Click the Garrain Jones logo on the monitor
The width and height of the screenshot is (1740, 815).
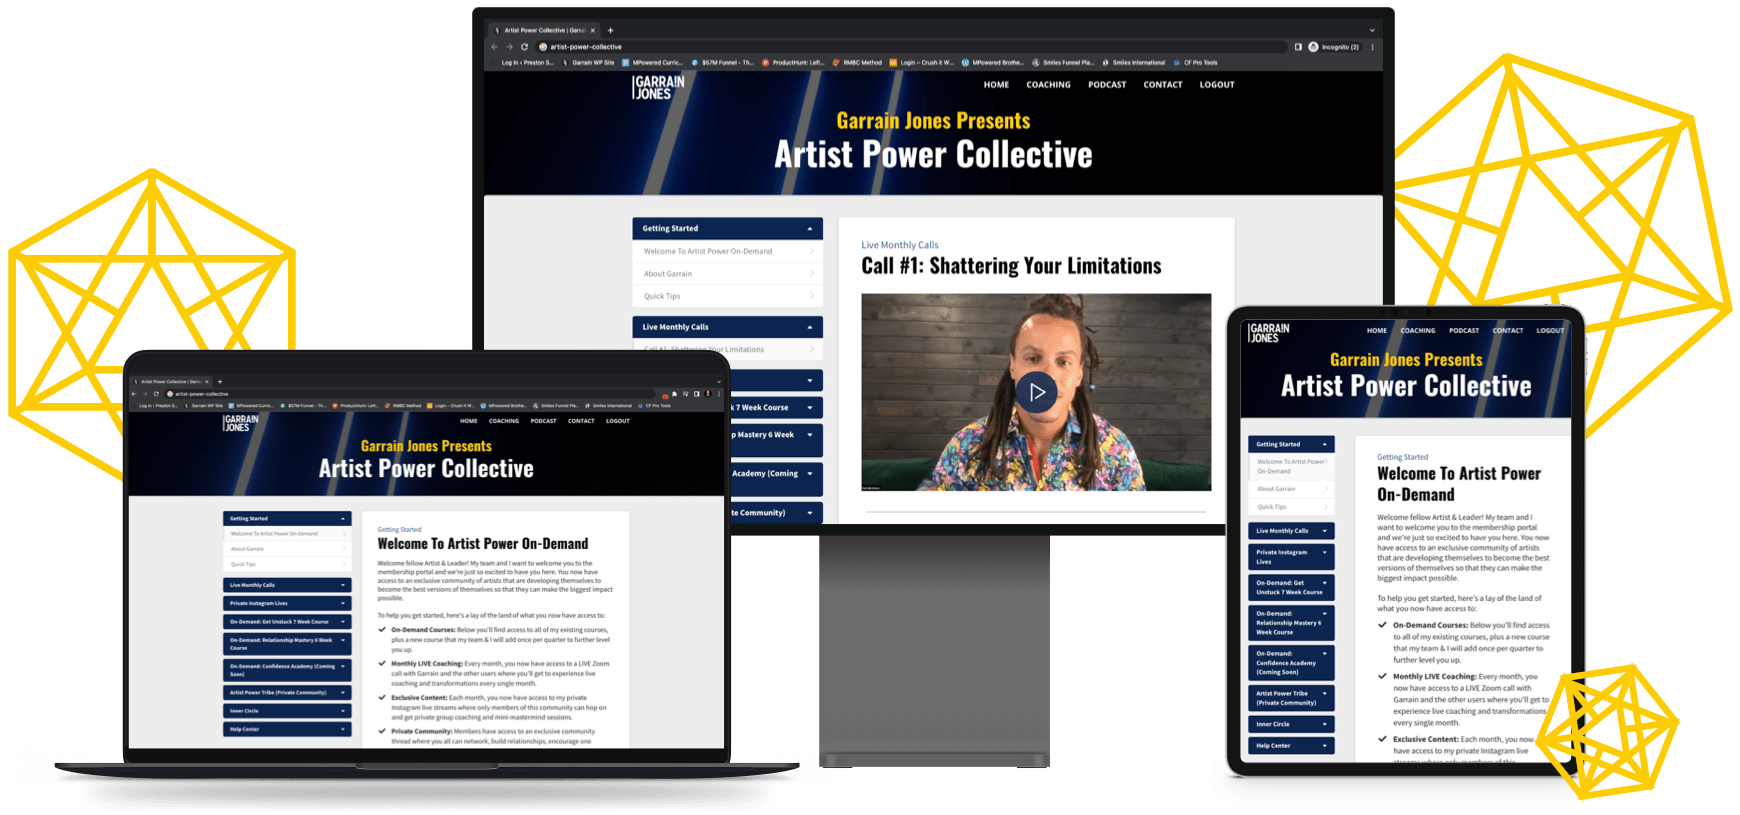(x=659, y=87)
